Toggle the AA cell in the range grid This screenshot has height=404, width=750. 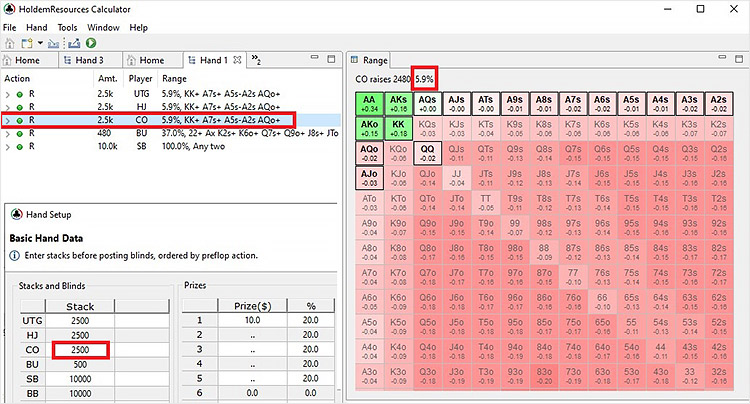click(369, 102)
